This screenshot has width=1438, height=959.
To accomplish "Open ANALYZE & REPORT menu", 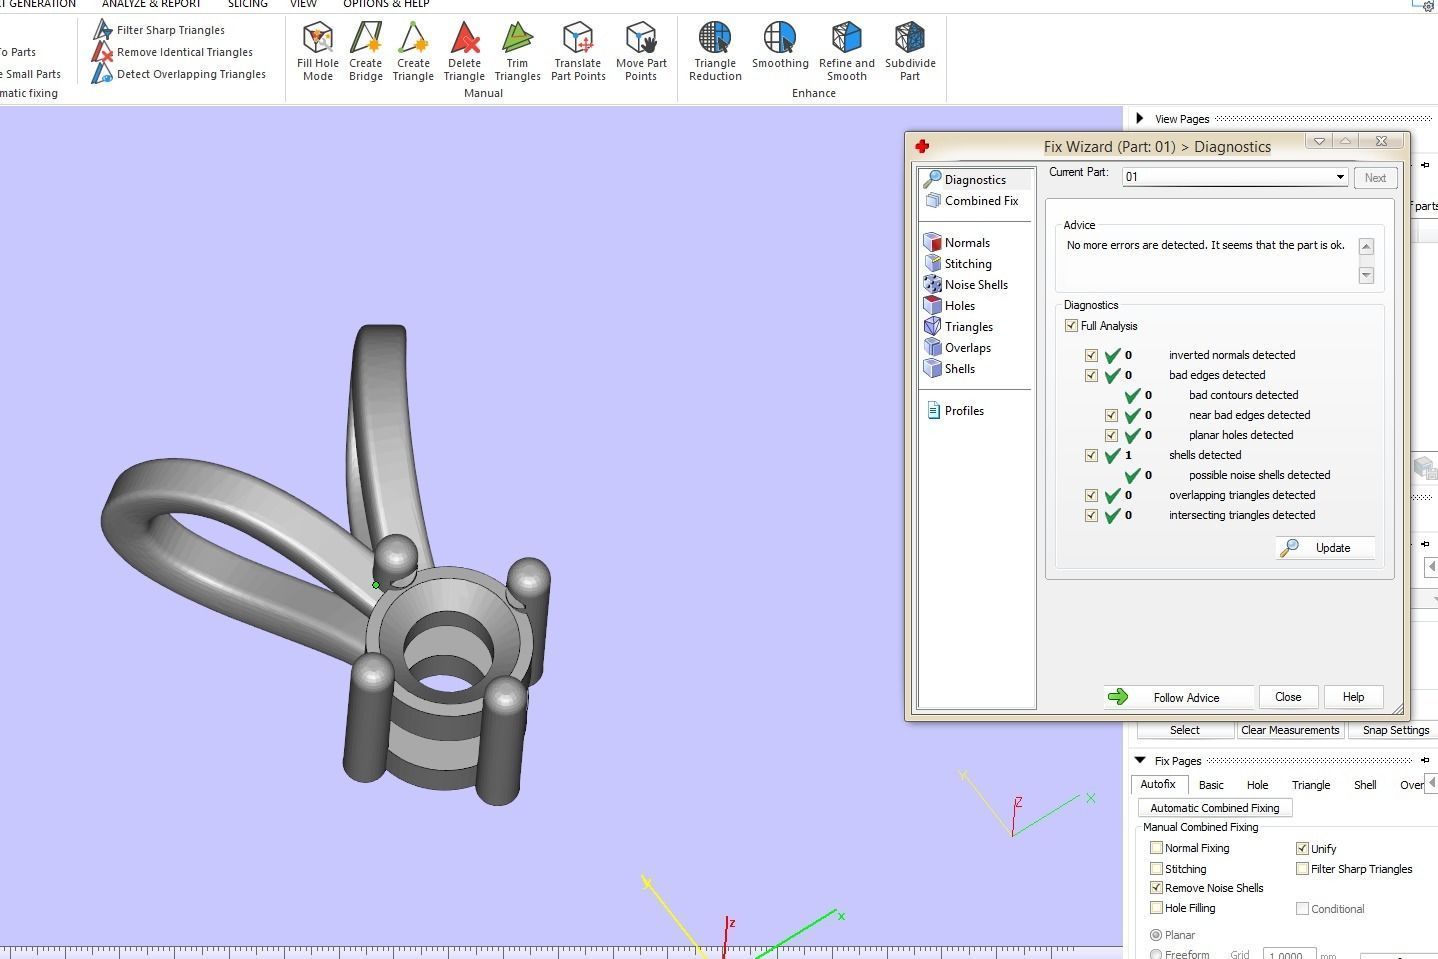I will [x=151, y=4].
